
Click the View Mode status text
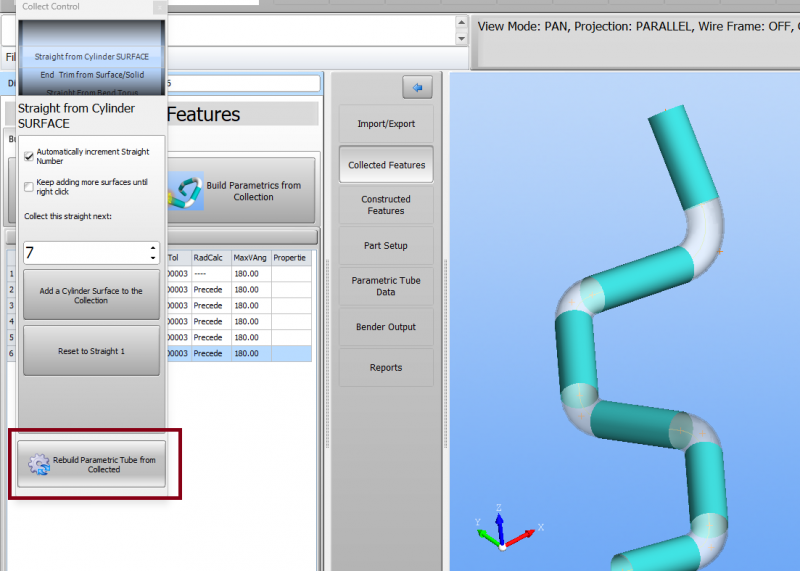tap(638, 27)
